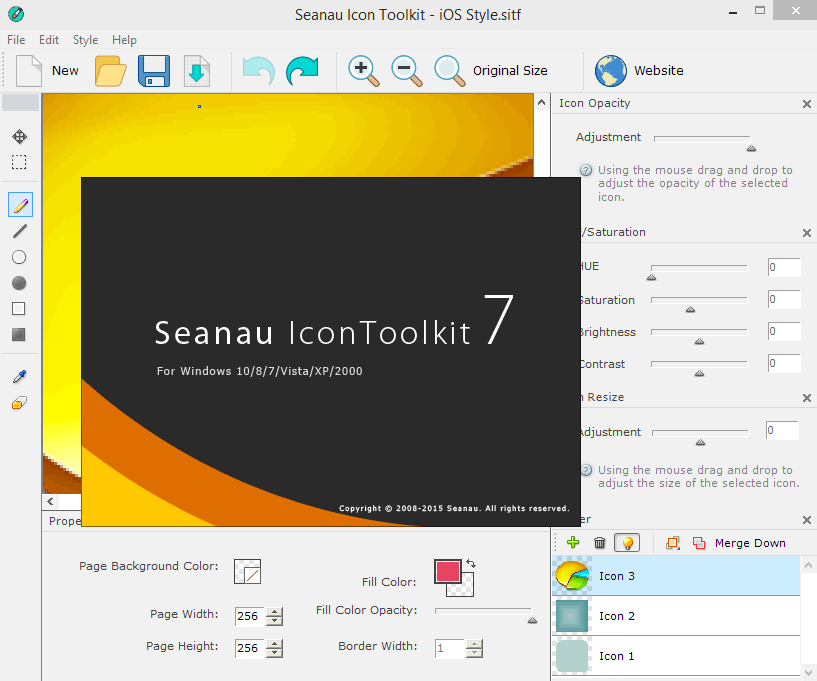Click the Page Width input field
Image resolution: width=817 pixels, height=681 pixels.
(x=250, y=616)
